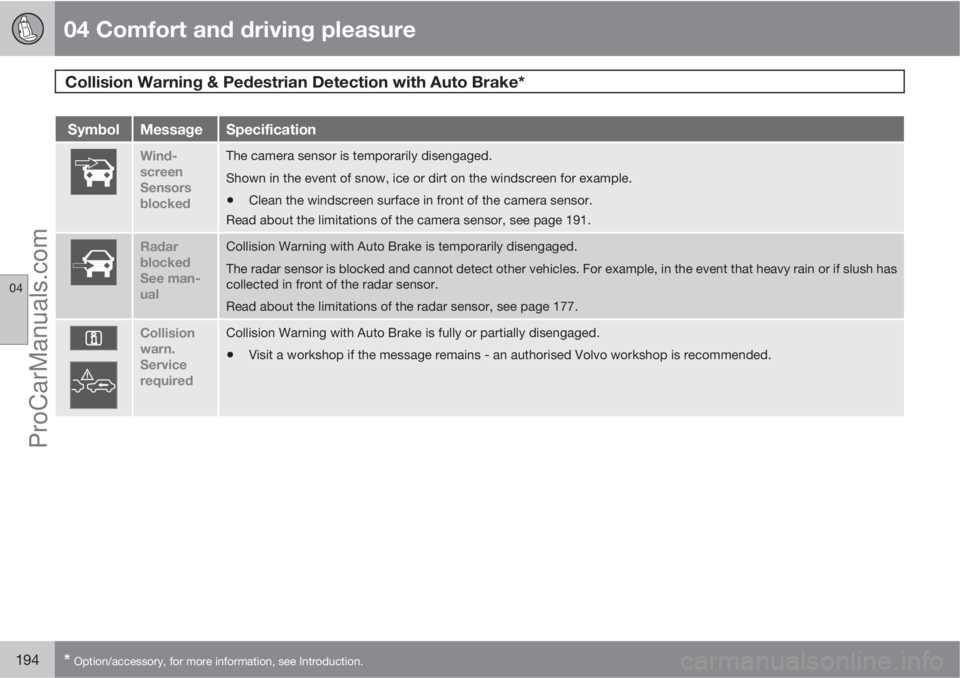This screenshot has height=678, width=960.
Task: Click 'fully or partially disengaged' line
Action: pos(413,333)
